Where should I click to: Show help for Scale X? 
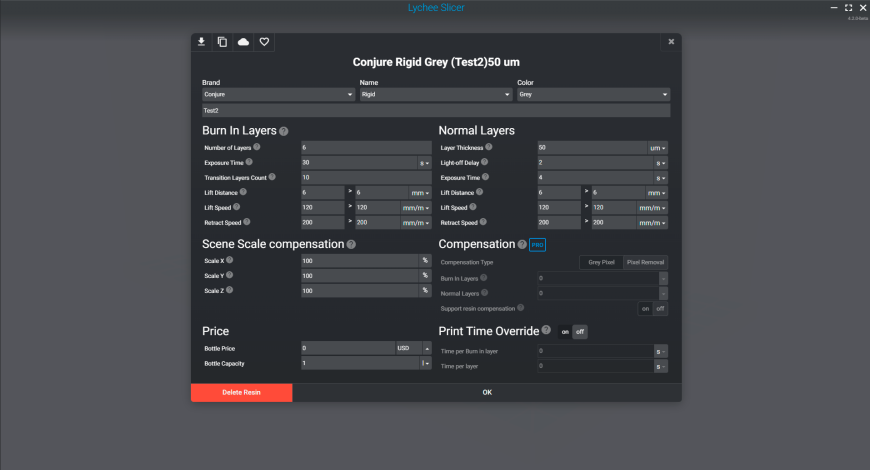point(230,260)
